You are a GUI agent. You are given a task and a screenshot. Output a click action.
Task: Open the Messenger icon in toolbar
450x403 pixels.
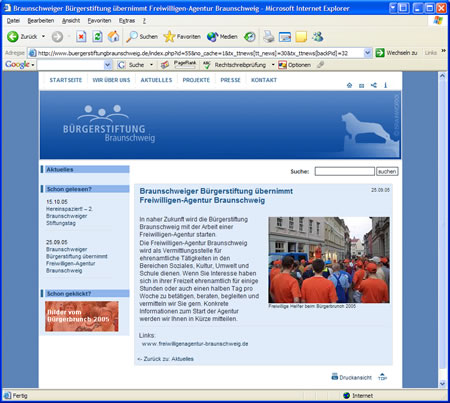click(x=317, y=36)
